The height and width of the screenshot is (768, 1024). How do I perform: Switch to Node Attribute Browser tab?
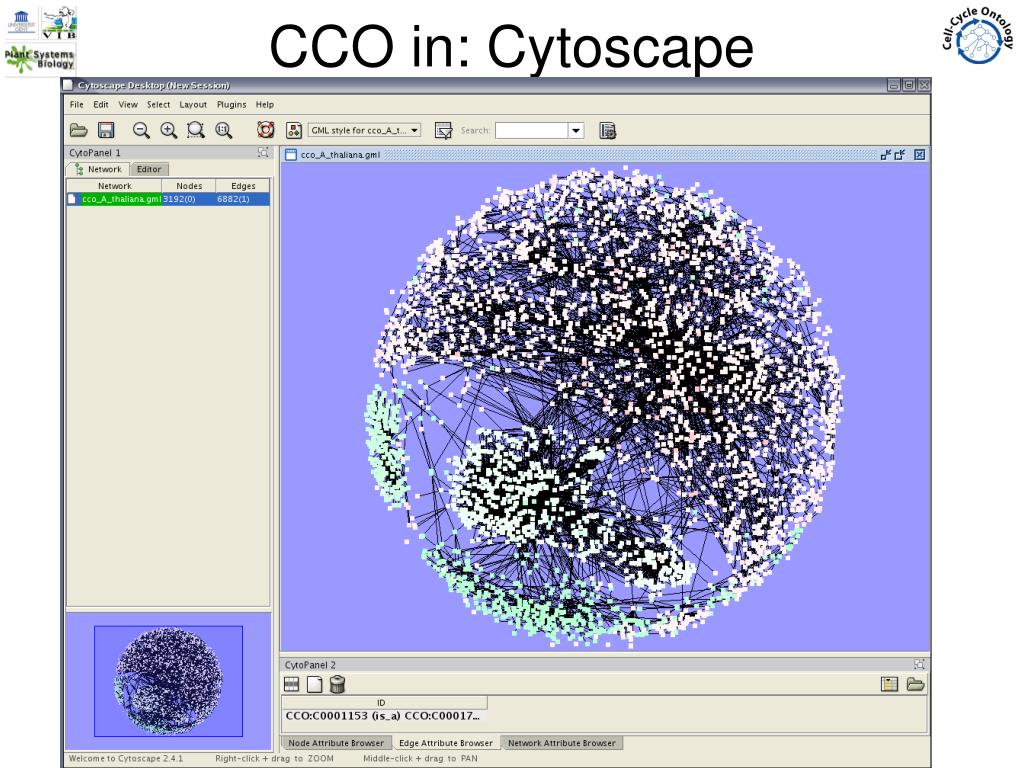(336, 743)
